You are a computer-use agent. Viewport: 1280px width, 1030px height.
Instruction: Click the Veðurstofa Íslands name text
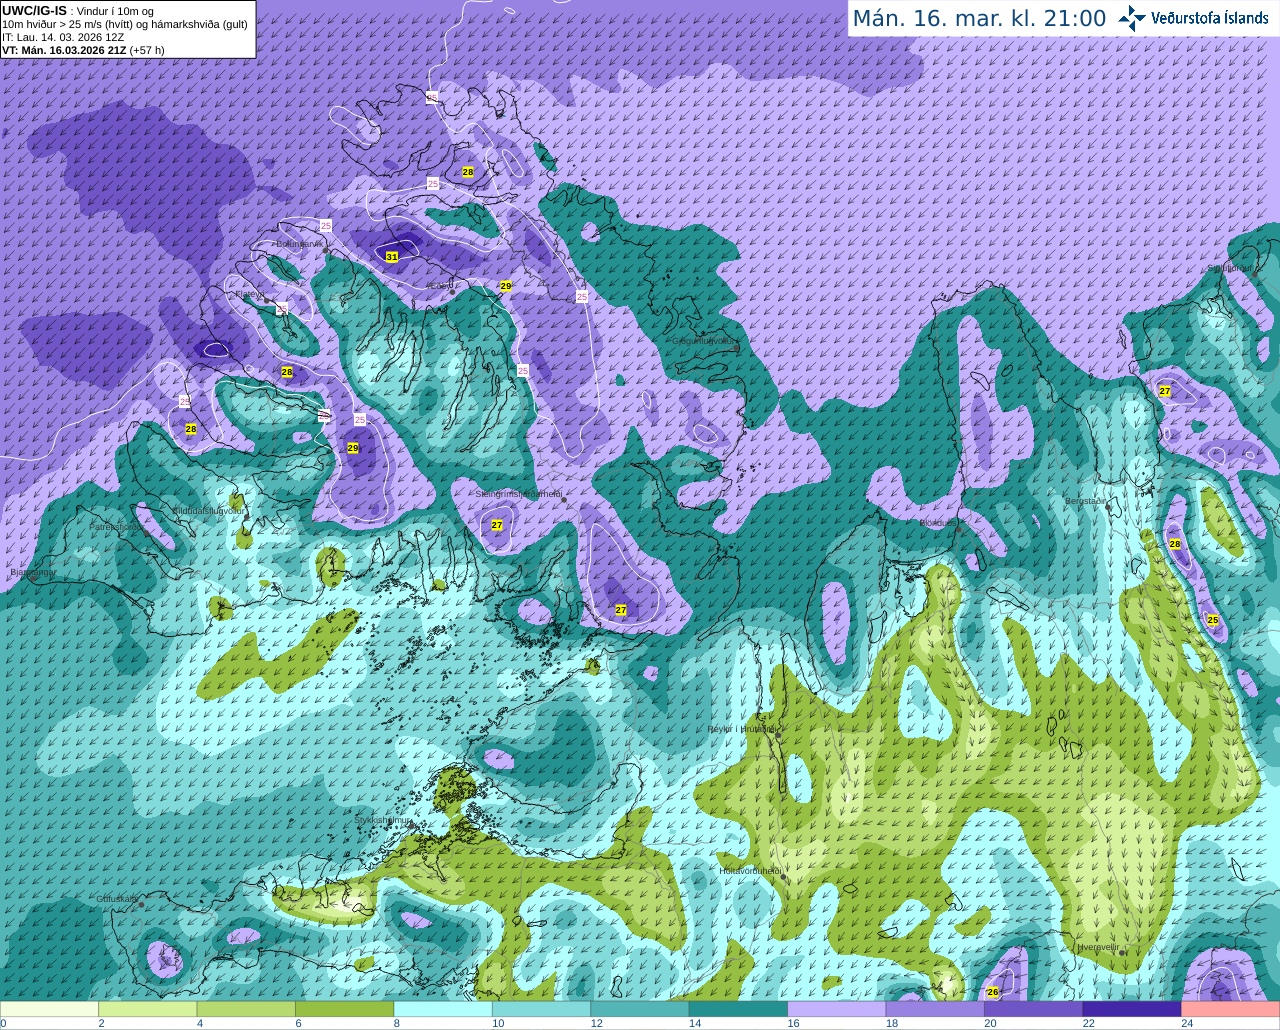click(1210, 18)
